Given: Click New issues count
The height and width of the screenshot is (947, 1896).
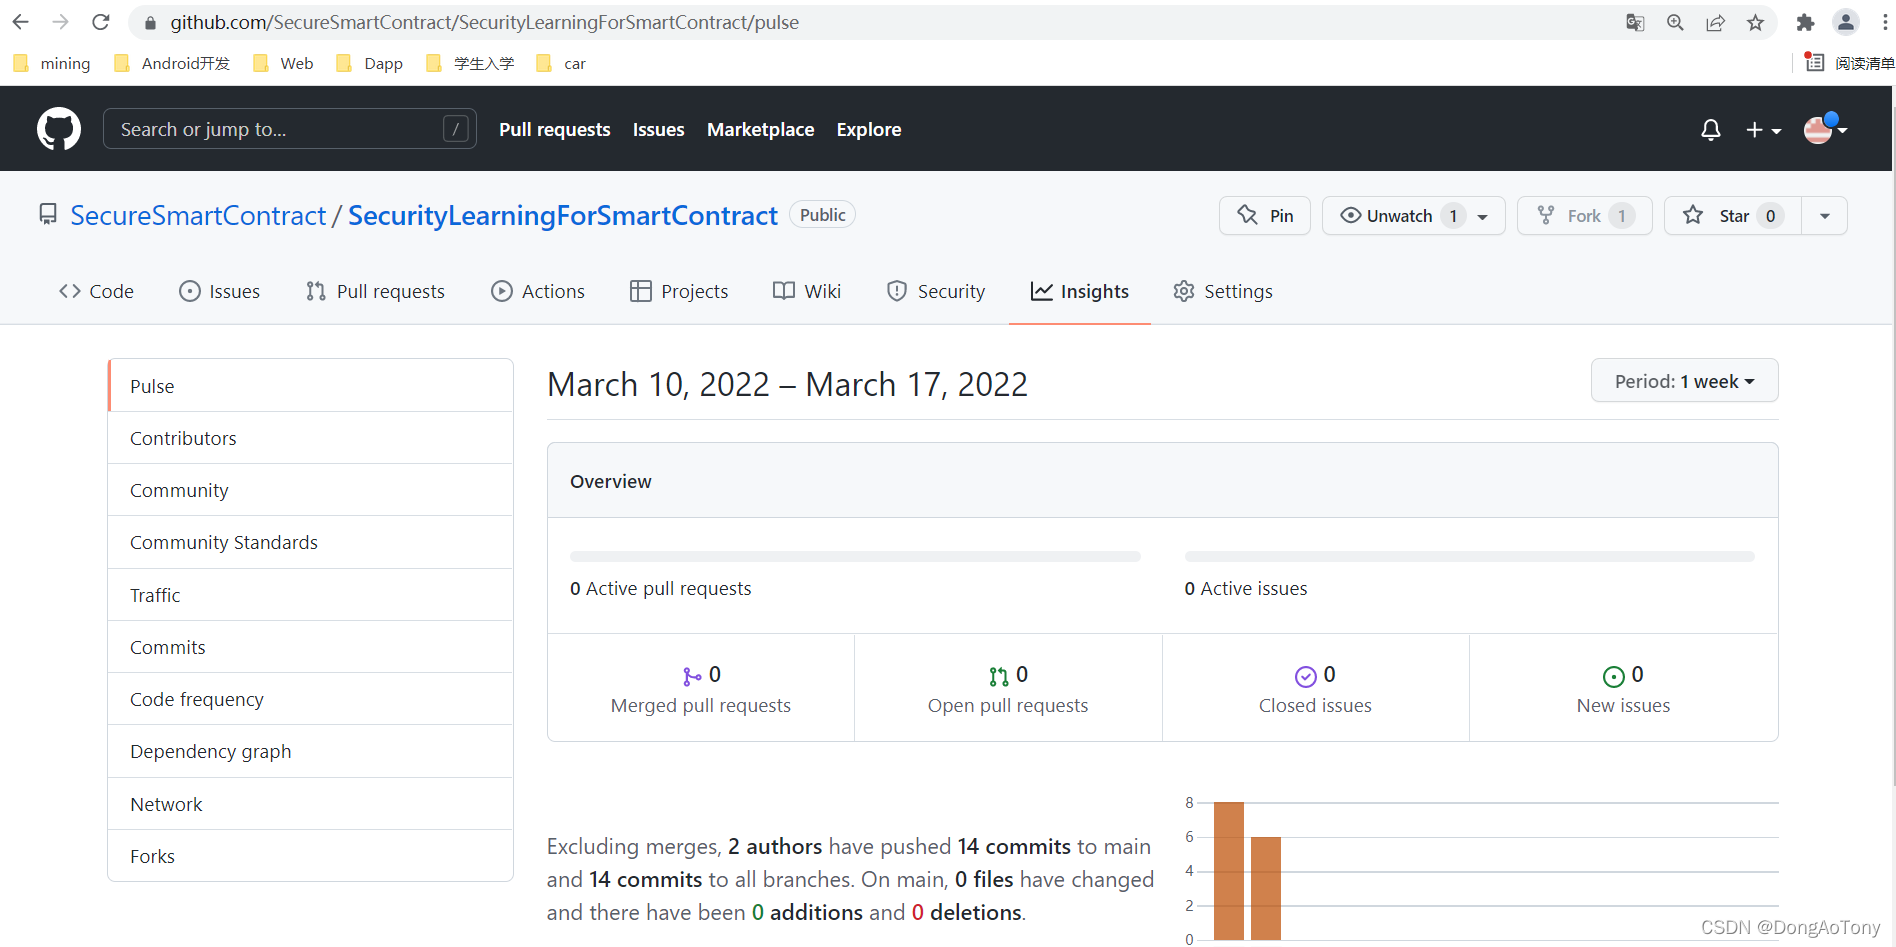Looking at the screenshot, I should [1623, 689].
